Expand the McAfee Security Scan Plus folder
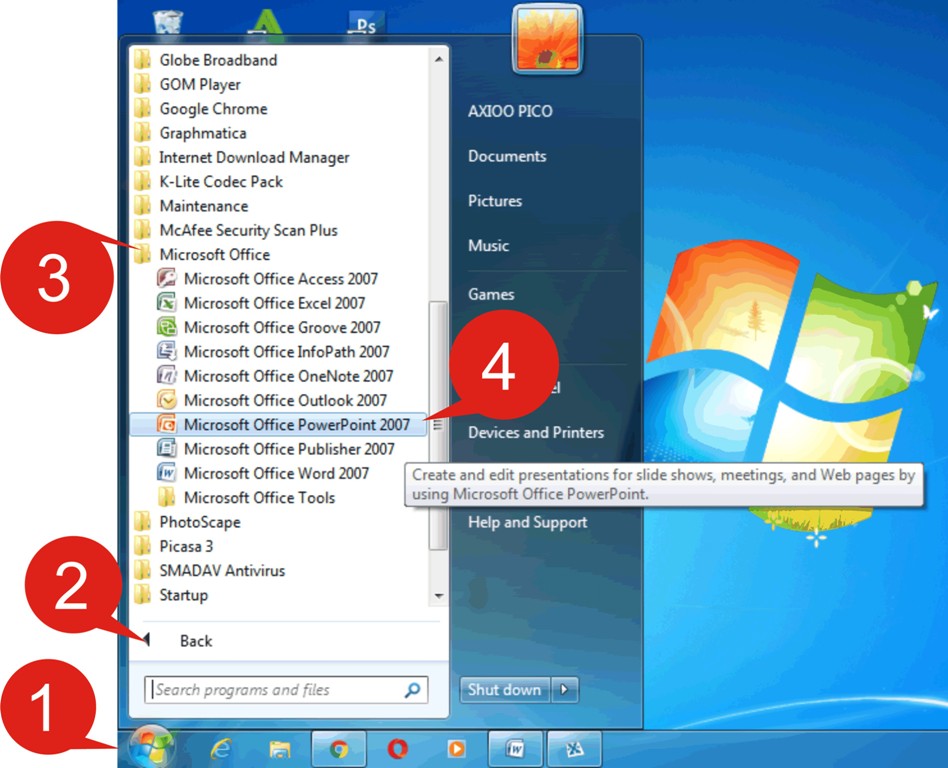This screenshot has width=948, height=768. pos(236,230)
